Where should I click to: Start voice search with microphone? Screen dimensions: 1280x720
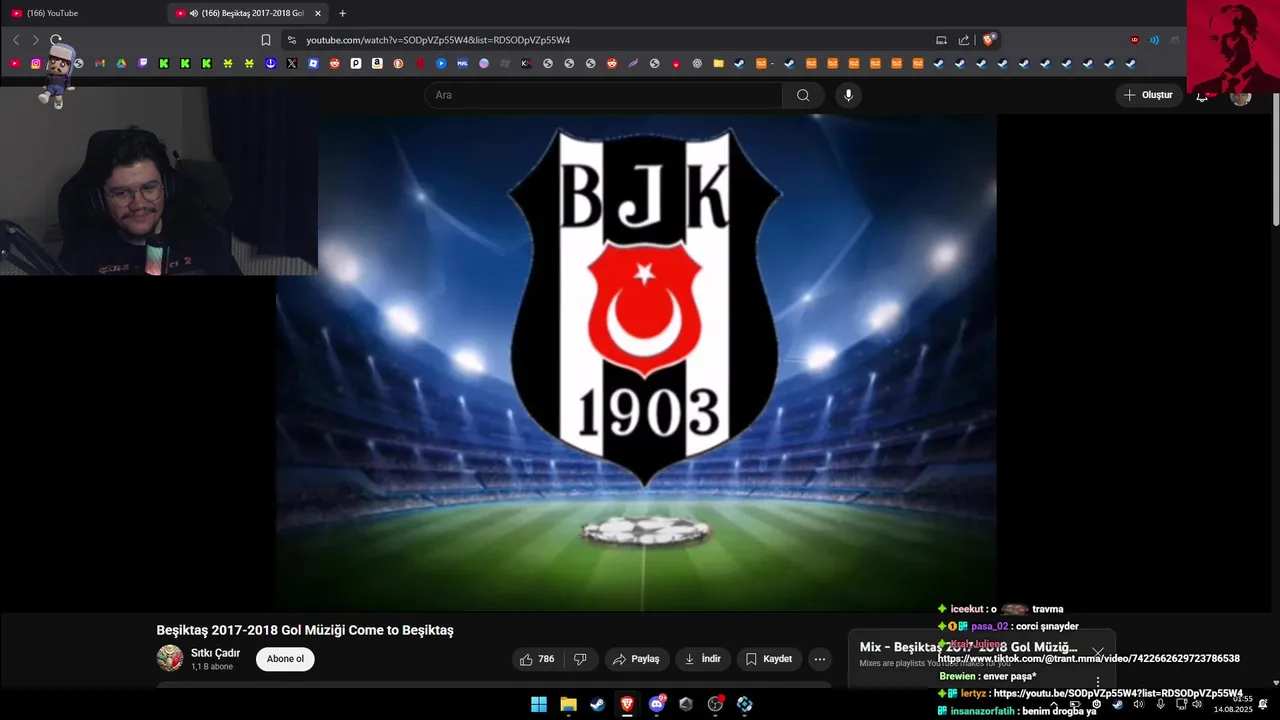[x=848, y=95]
